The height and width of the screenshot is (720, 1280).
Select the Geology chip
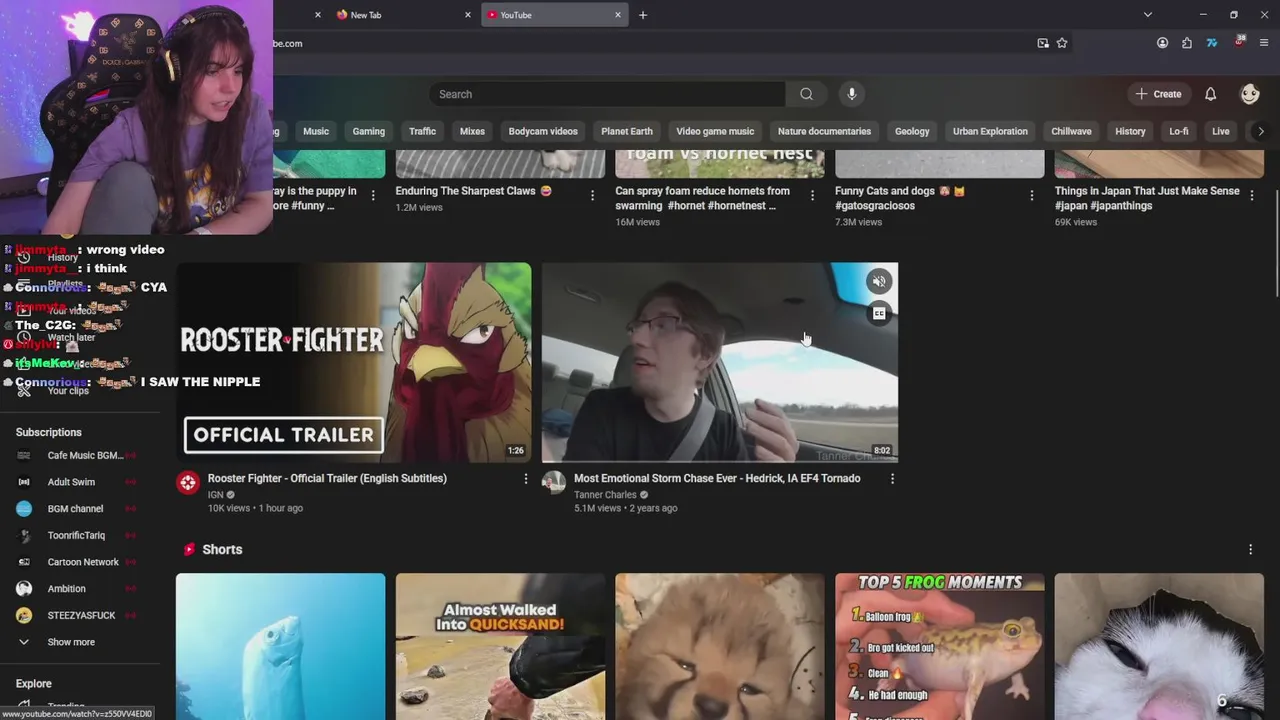(x=912, y=131)
